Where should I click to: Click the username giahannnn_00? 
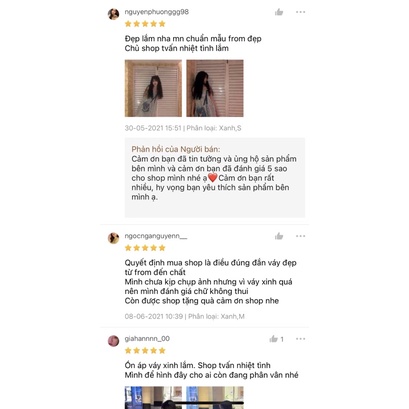(147, 339)
